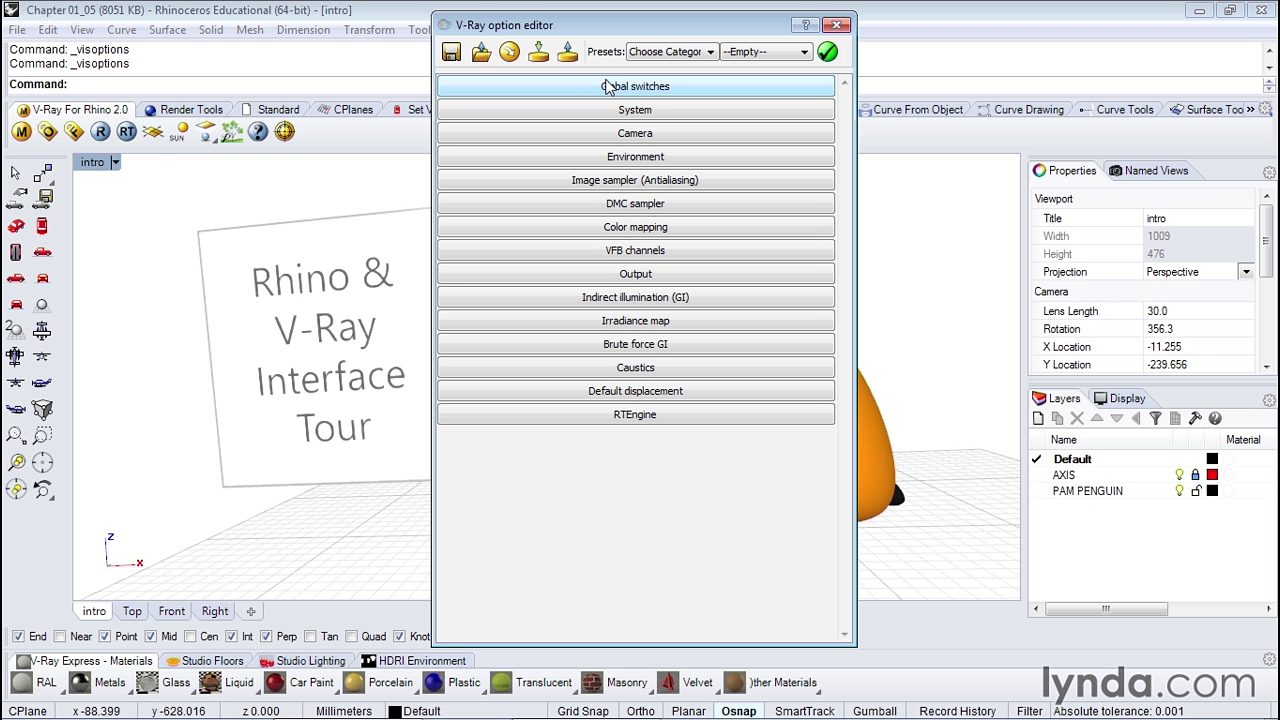Viewport: 1280px width, 720px height.
Task: Open Properties panel gear settings
Action: 1269,172
